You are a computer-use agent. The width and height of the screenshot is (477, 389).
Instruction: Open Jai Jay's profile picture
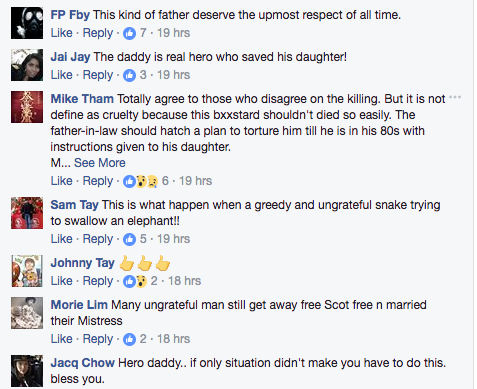[x=27, y=65]
